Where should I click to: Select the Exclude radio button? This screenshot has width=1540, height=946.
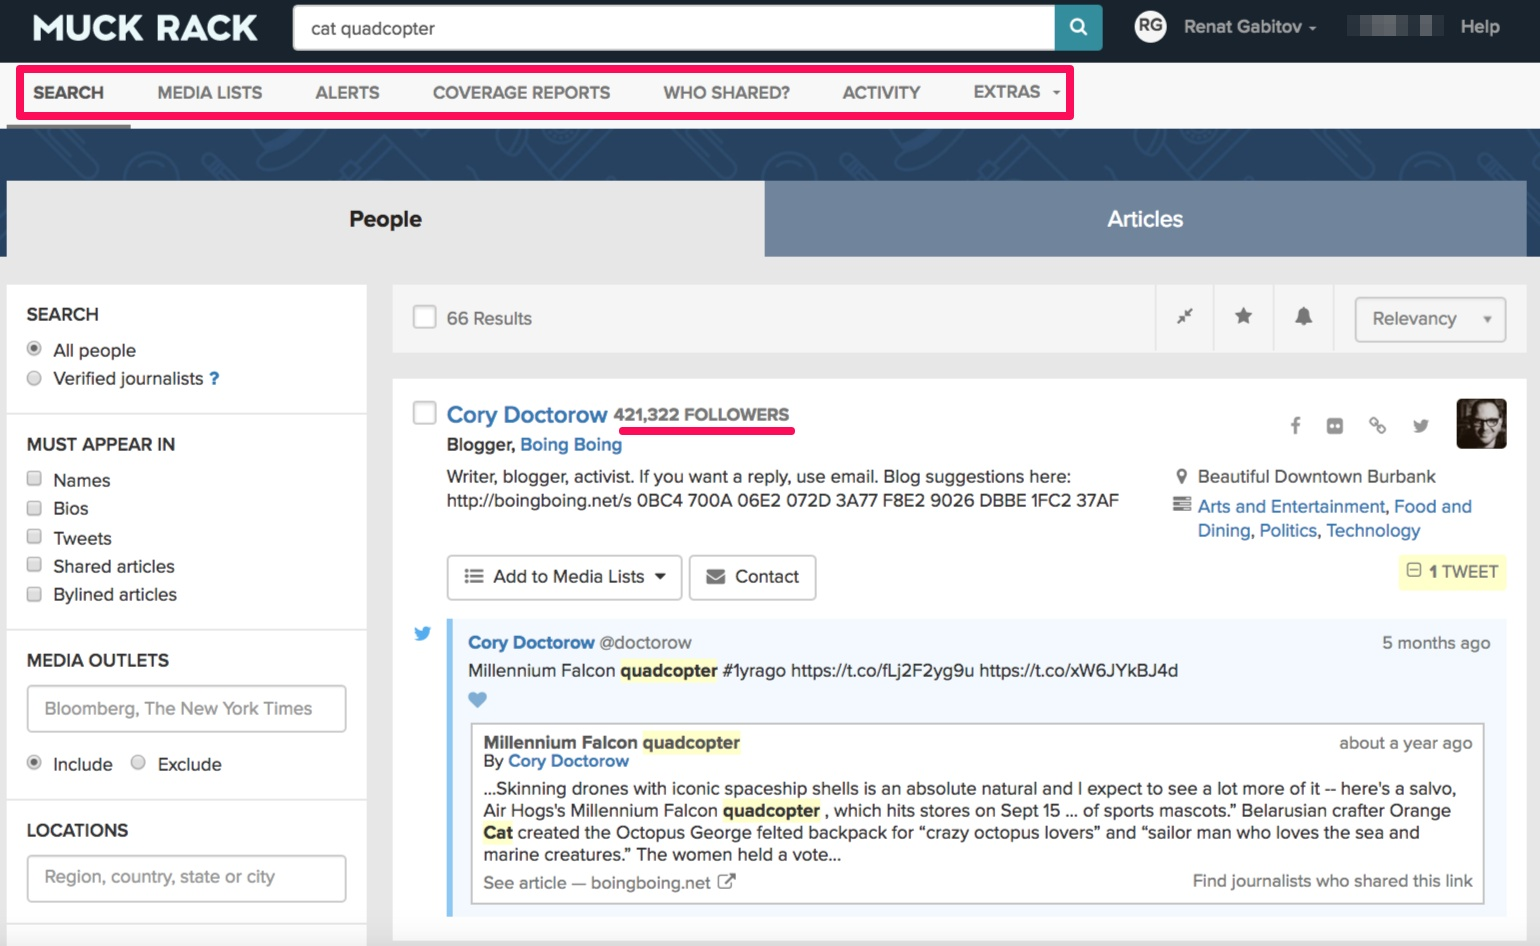pos(138,763)
